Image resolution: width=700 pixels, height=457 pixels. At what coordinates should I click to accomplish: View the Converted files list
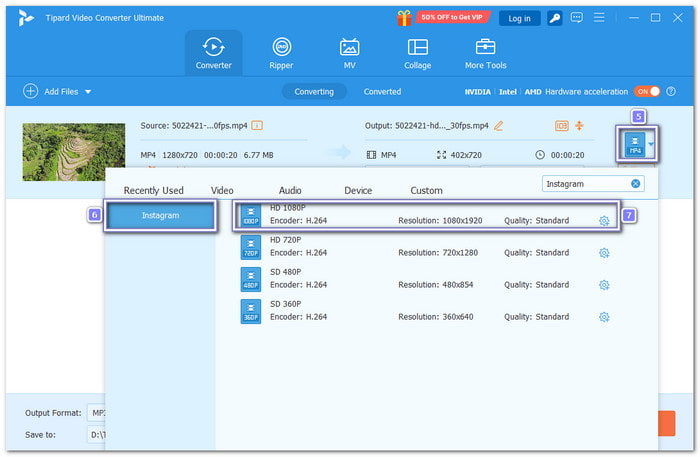click(x=382, y=91)
